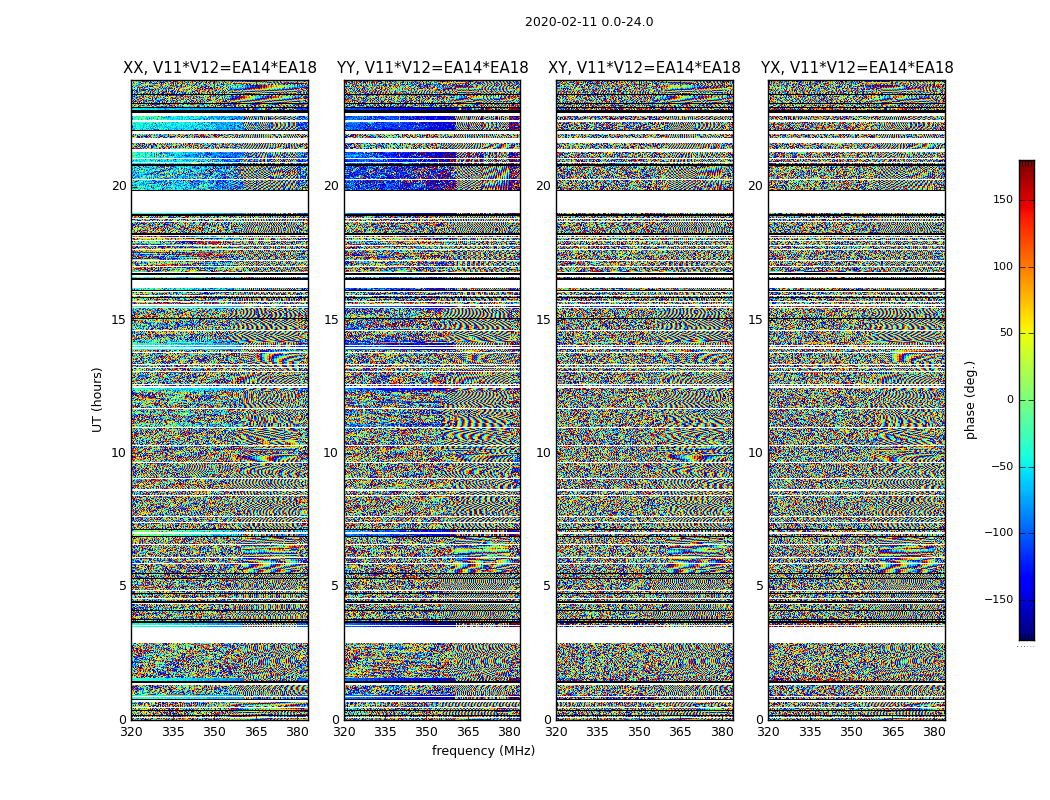Click the XY phase waterfall plot
Screen dimensions: 1050x800
click(x=645, y=400)
